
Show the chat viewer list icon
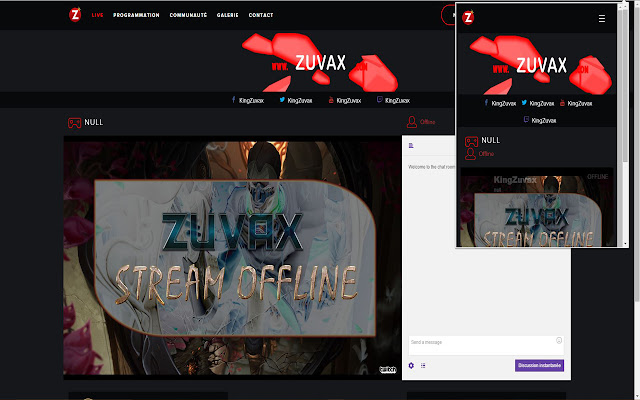click(x=423, y=366)
